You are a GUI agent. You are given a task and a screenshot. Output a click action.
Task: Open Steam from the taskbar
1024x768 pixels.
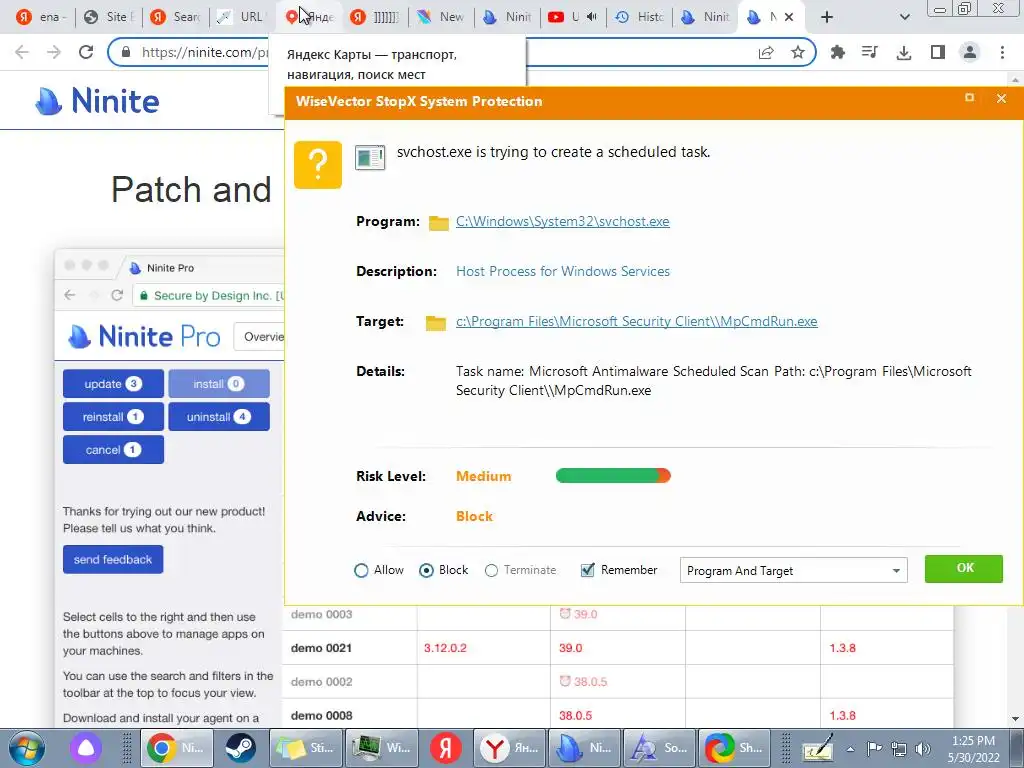241,748
